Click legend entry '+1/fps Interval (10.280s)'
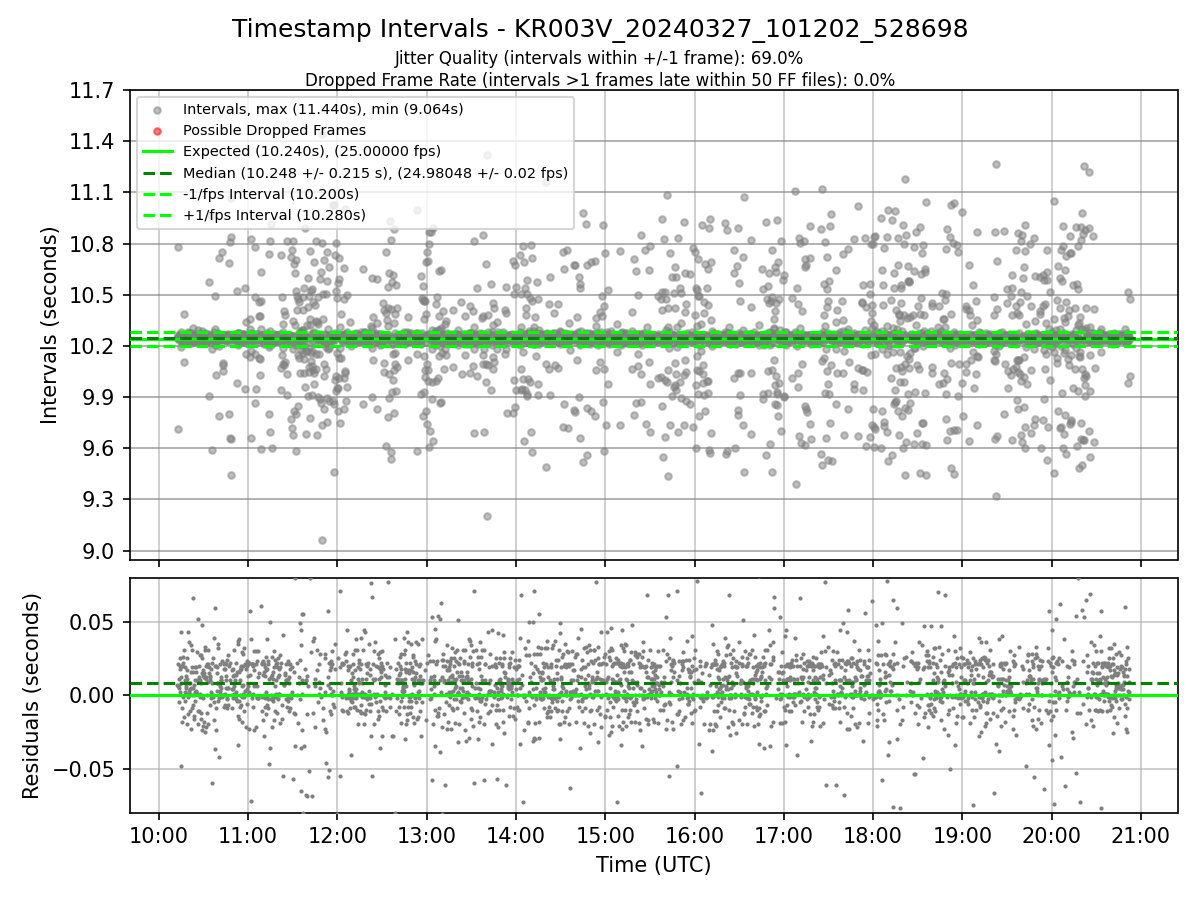The height and width of the screenshot is (900, 1200). tap(273, 215)
